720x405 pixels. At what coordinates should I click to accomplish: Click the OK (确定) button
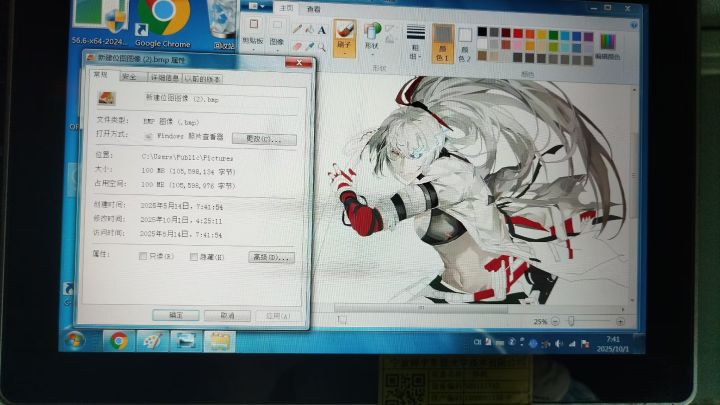tap(176, 315)
